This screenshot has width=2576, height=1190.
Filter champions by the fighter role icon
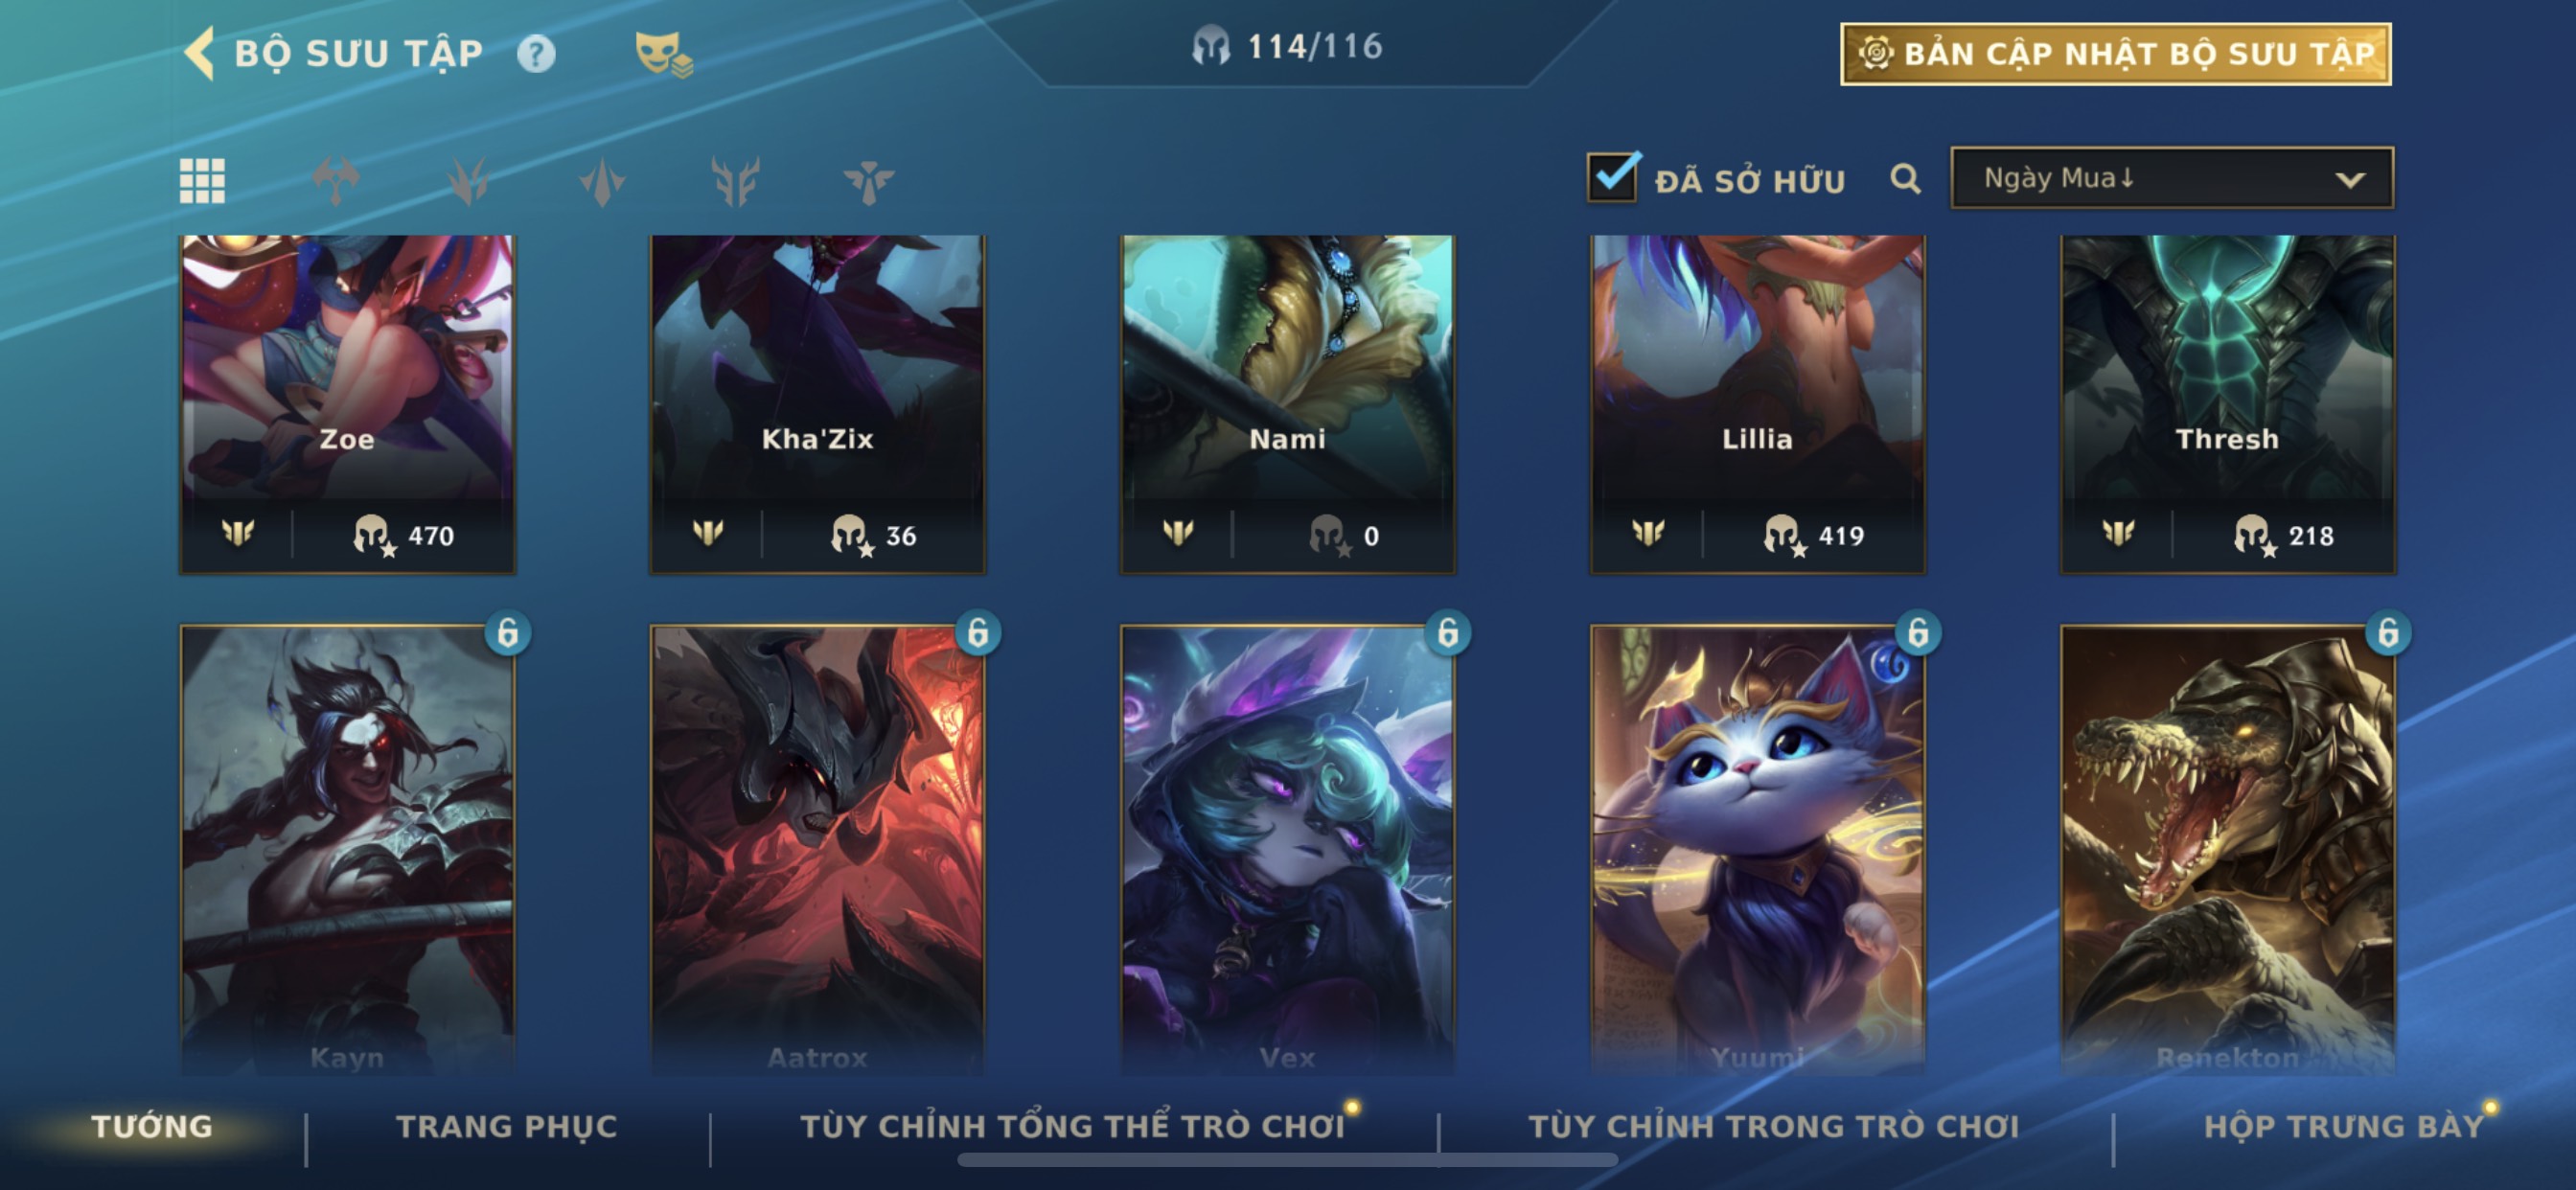[x=335, y=181]
